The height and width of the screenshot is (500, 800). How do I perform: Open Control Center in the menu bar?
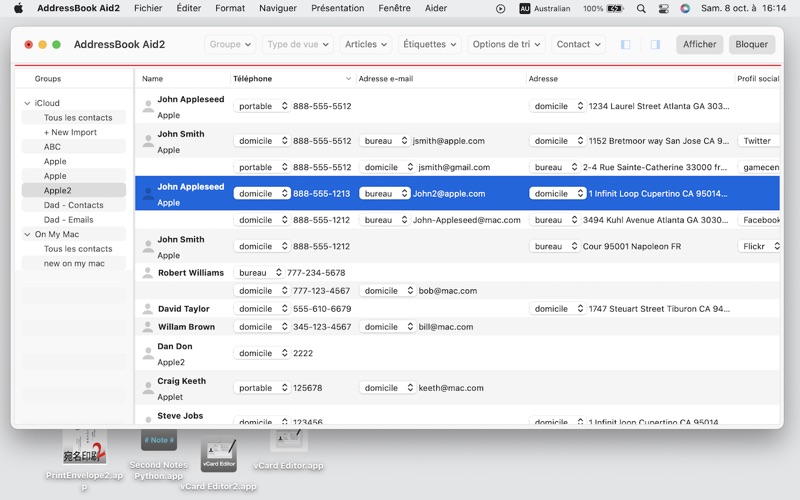tap(663, 8)
